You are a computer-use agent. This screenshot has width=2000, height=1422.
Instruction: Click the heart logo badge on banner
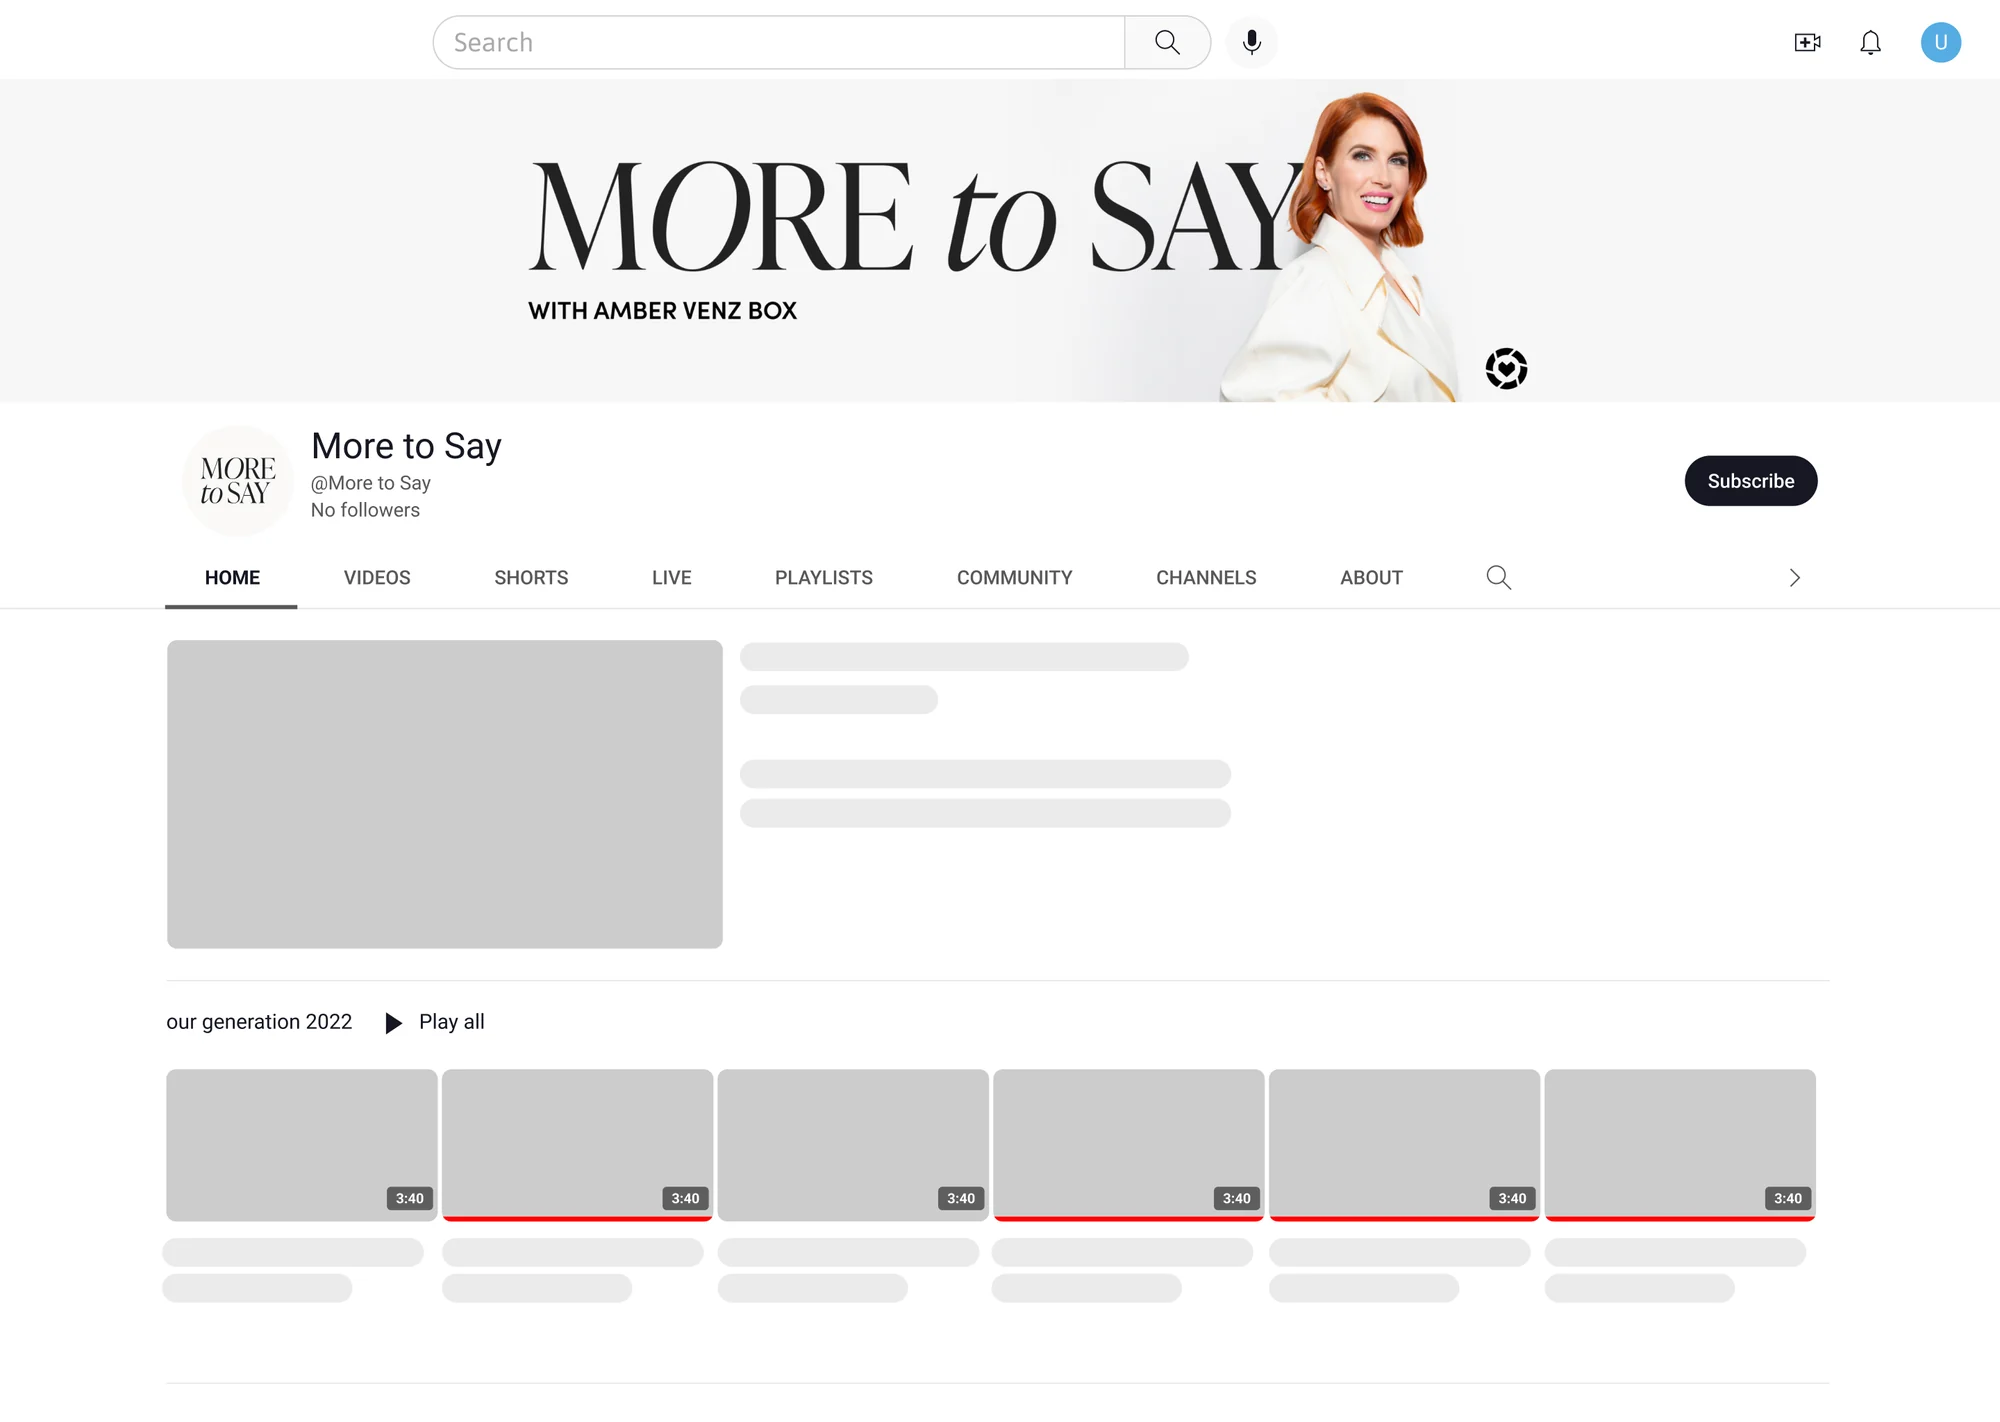[x=1506, y=369]
